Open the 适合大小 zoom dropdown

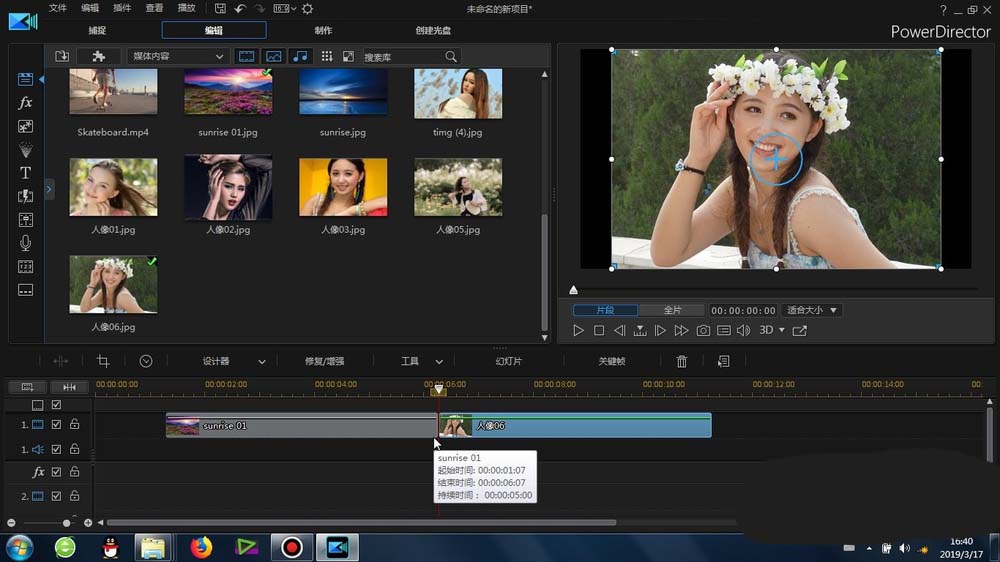pos(811,310)
